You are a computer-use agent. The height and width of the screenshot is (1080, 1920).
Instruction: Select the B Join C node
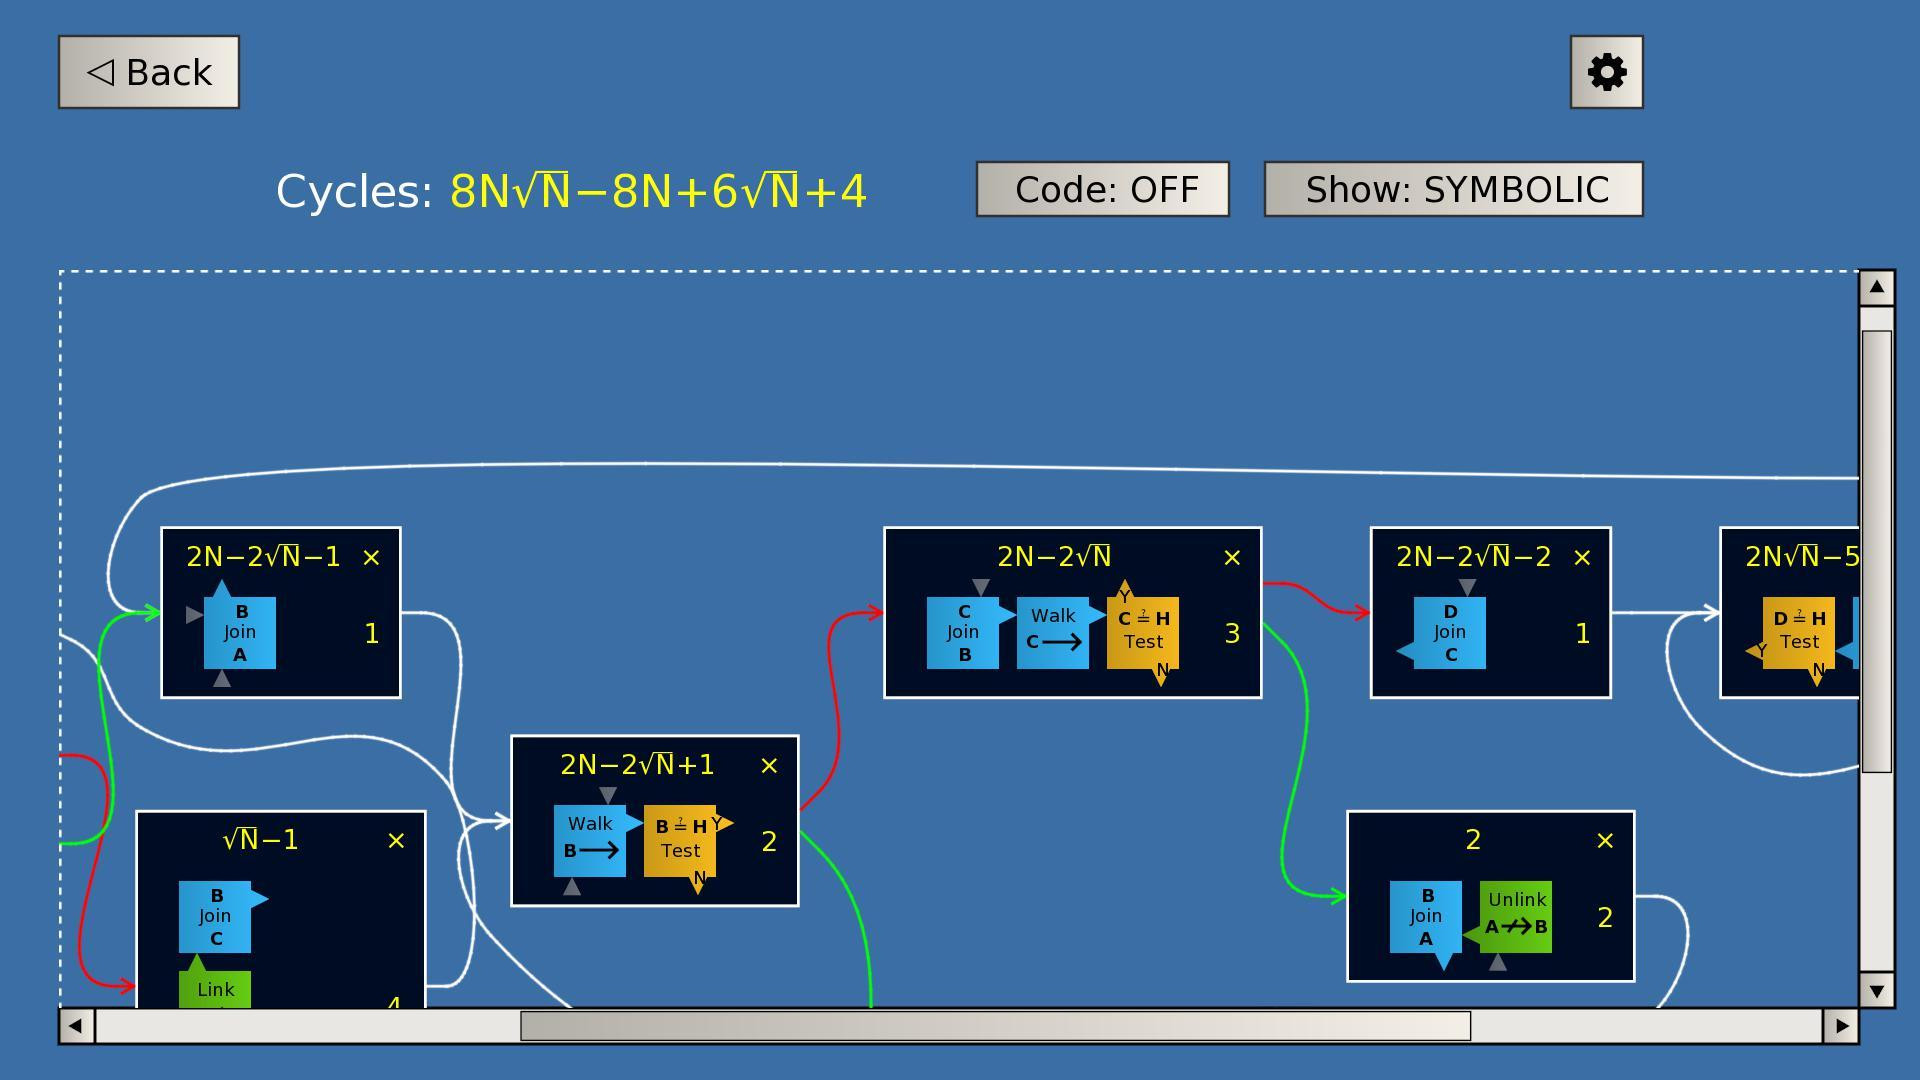coord(215,917)
